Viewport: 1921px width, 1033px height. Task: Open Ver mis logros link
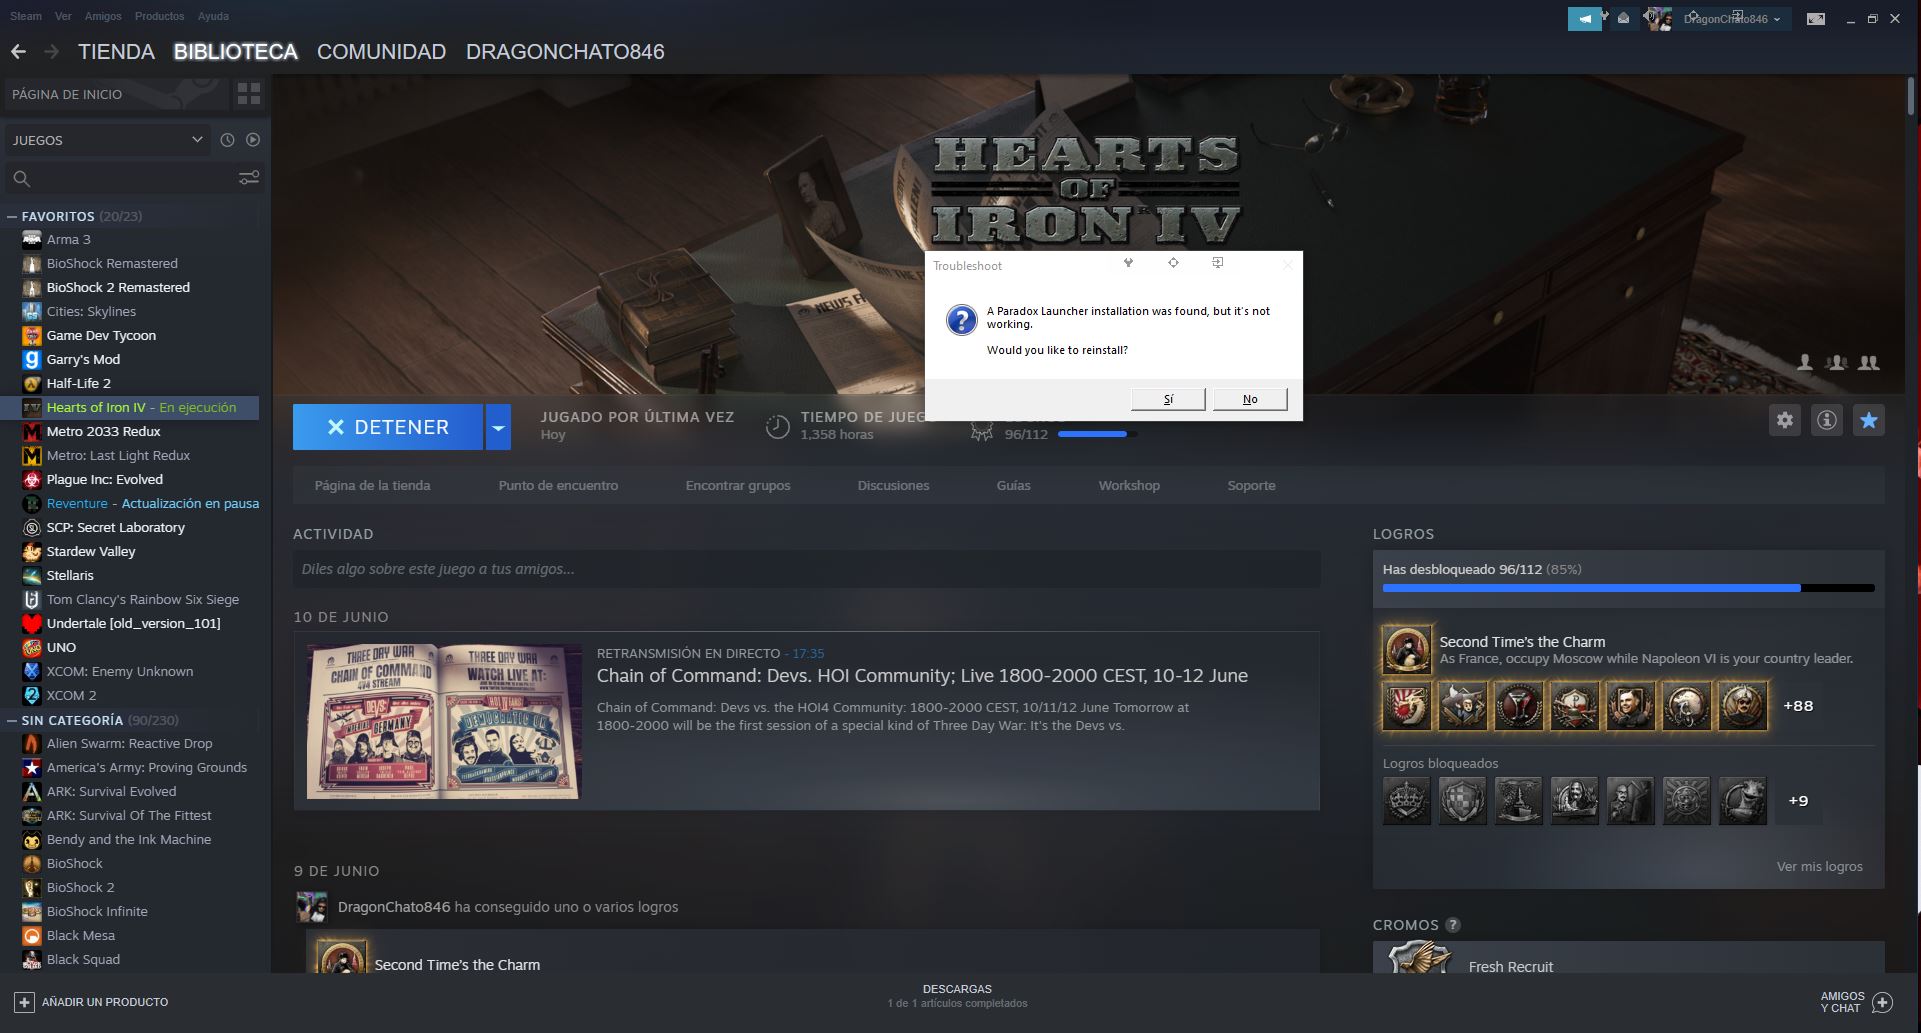(x=1820, y=866)
